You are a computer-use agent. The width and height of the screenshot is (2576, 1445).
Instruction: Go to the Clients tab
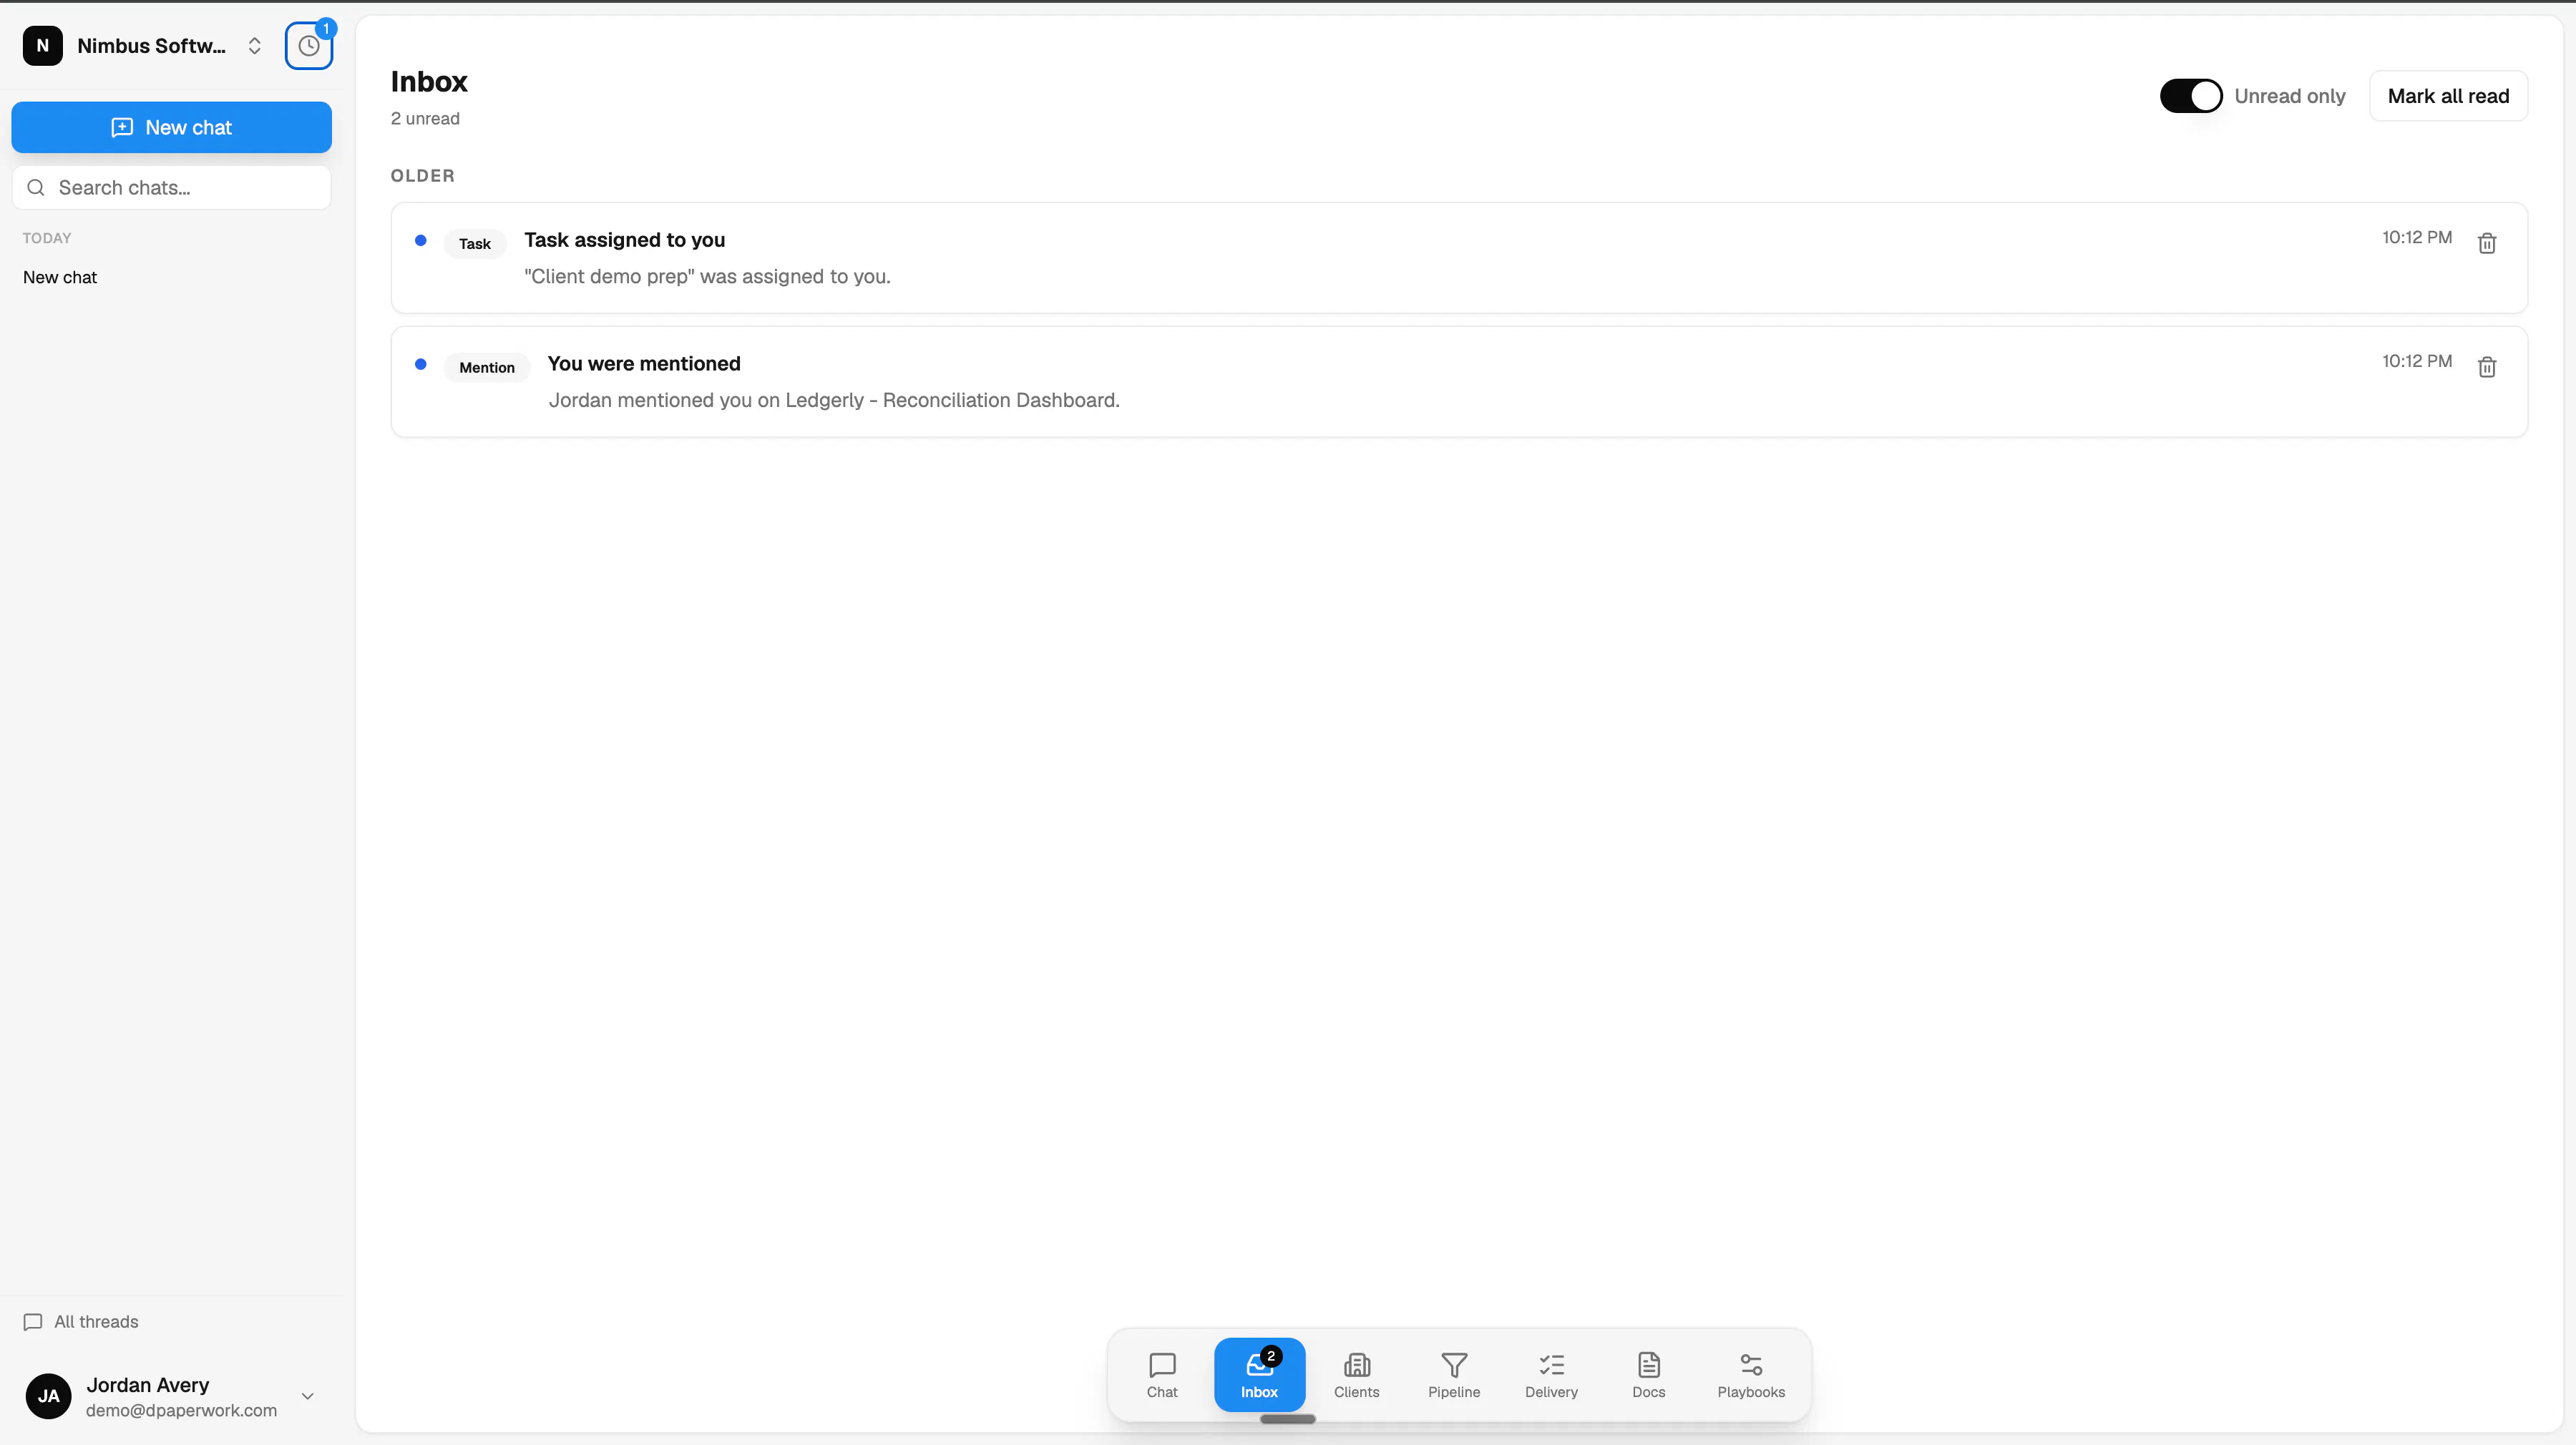pos(1356,1375)
